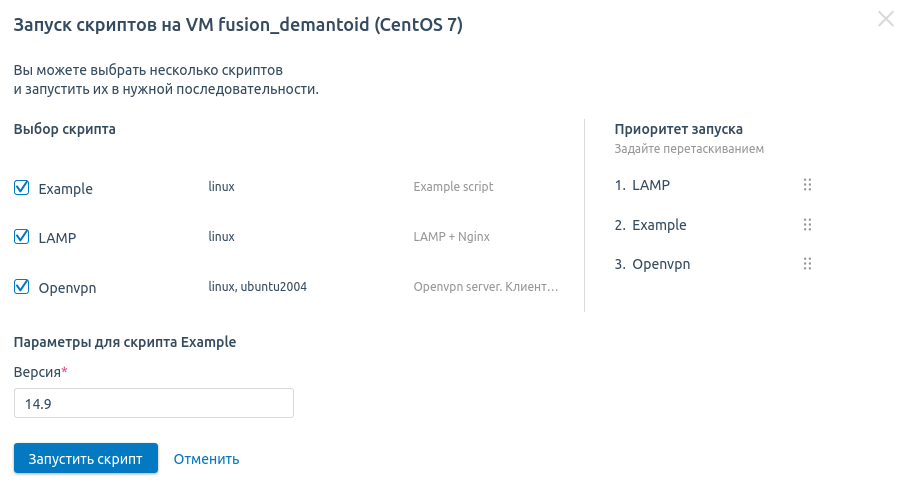Click the 'Example script' description text
Image resolution: width=913 pixels, height=485 pixels.
tap(453, 187)
